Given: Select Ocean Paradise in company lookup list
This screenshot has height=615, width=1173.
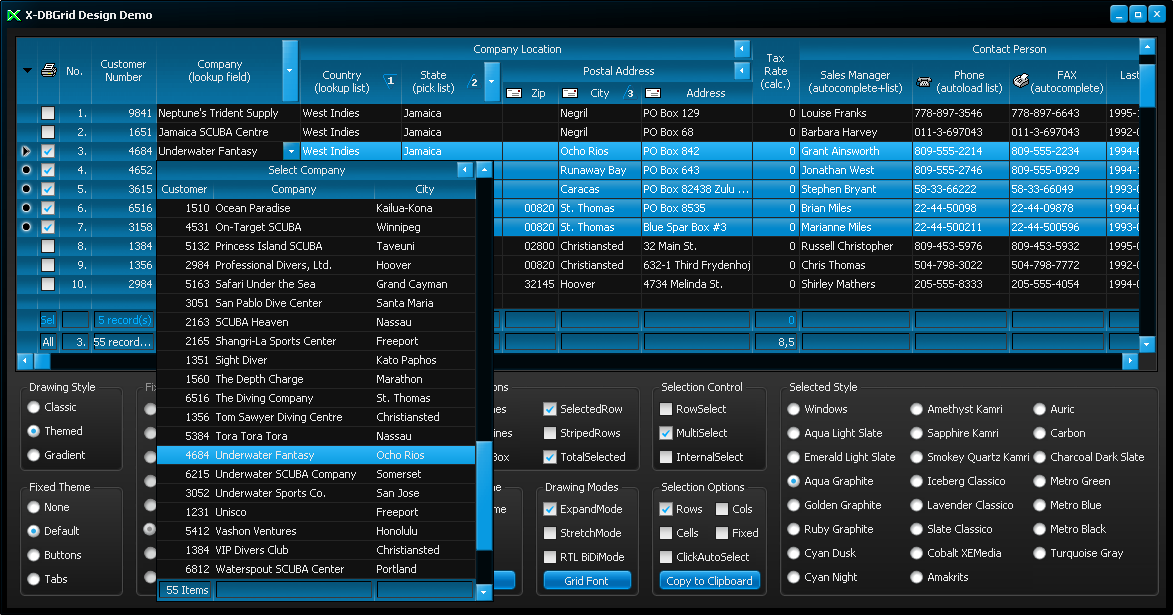Looking at the screenshot, I should point(253,208).
